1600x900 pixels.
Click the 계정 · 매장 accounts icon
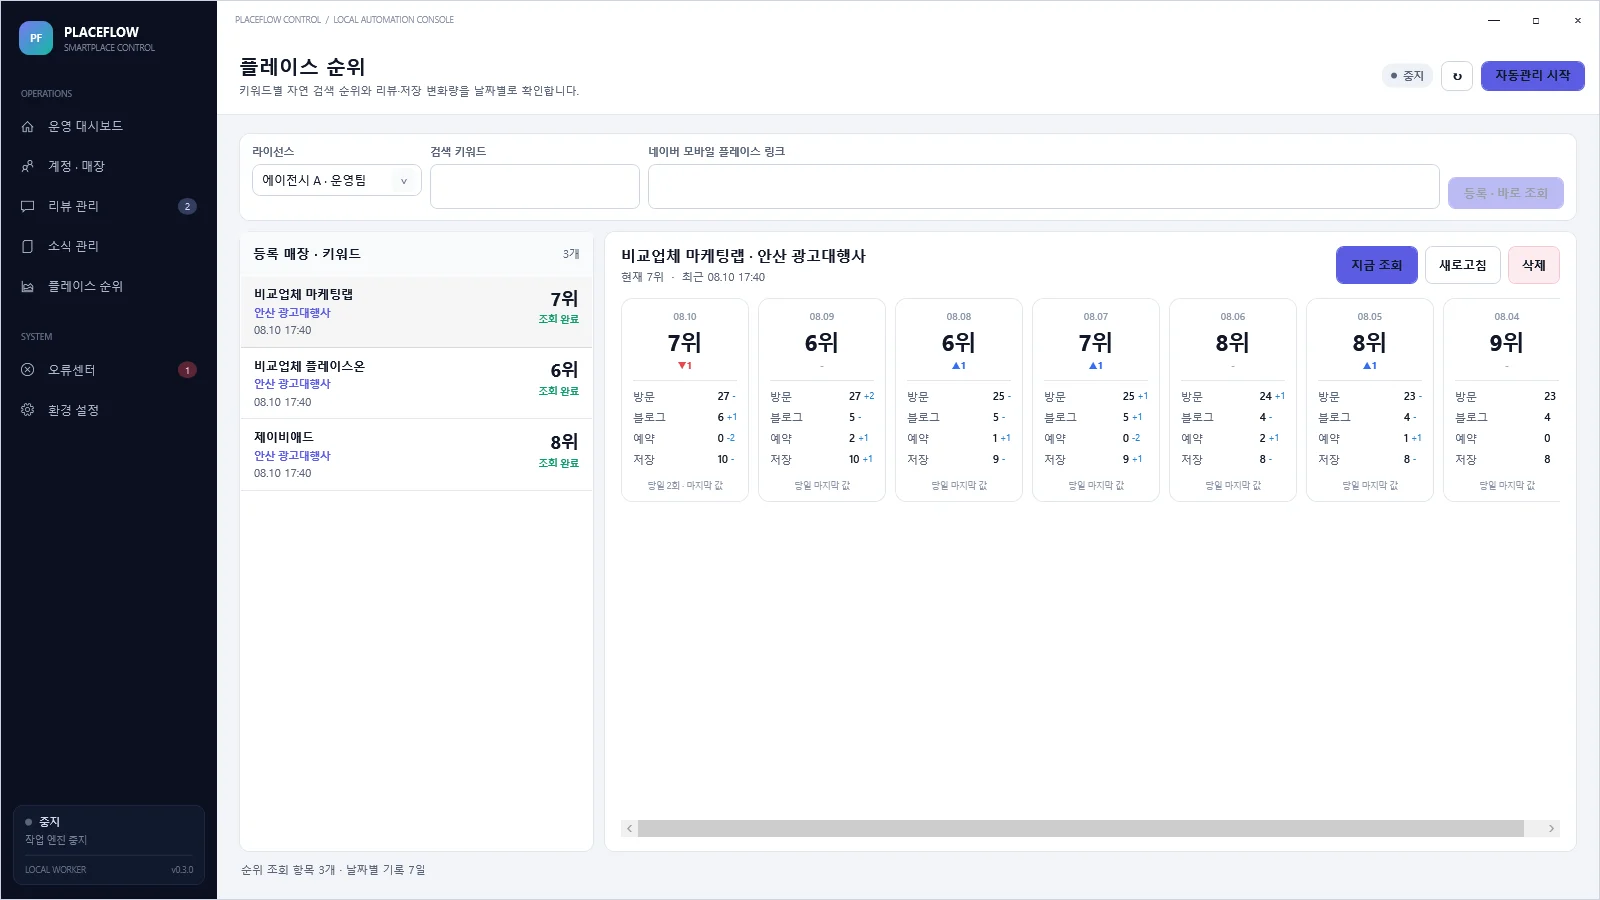pyautogui.click(x=28, y=167)
